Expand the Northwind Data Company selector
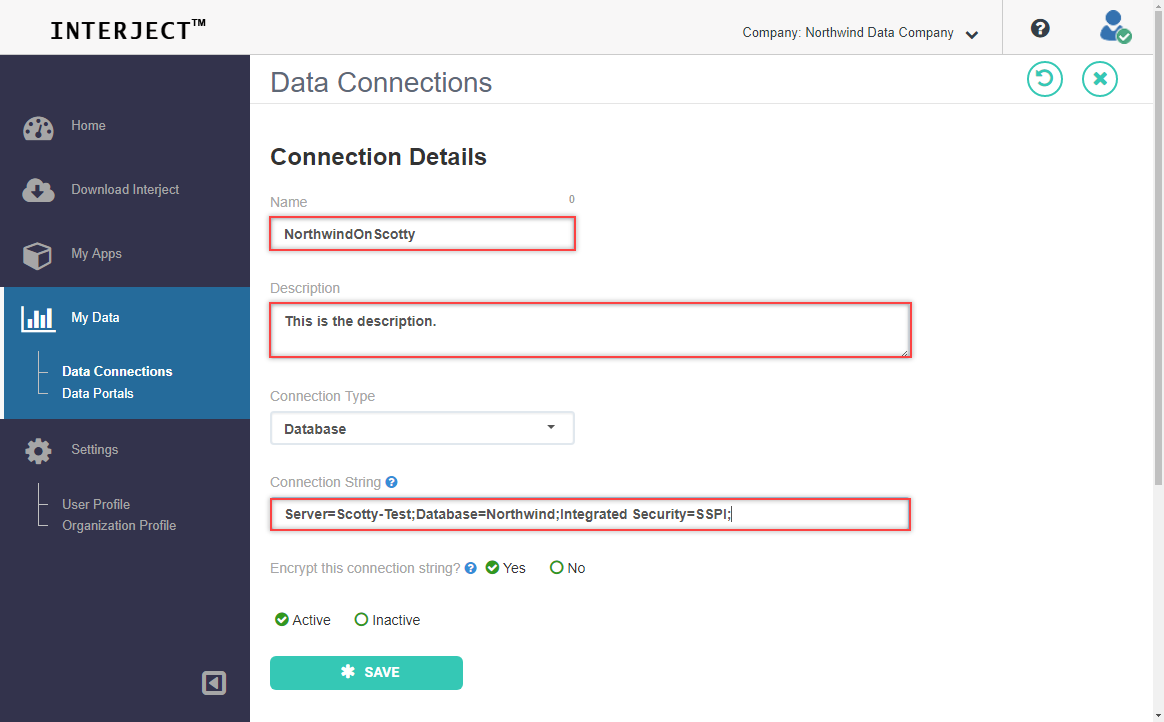The width and height of the screenshot is (1164, 722). pyautogui.click(x=860, y=33)
